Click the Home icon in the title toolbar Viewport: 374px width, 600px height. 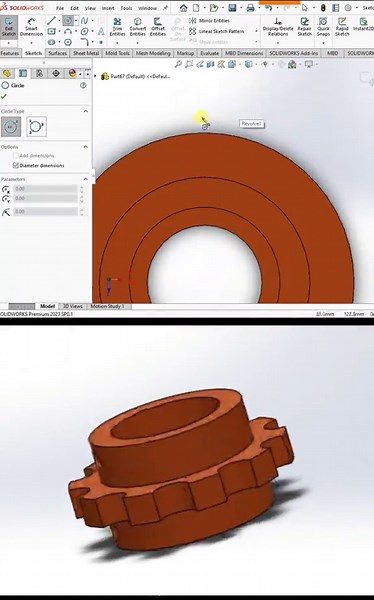(x=183, y=8)
